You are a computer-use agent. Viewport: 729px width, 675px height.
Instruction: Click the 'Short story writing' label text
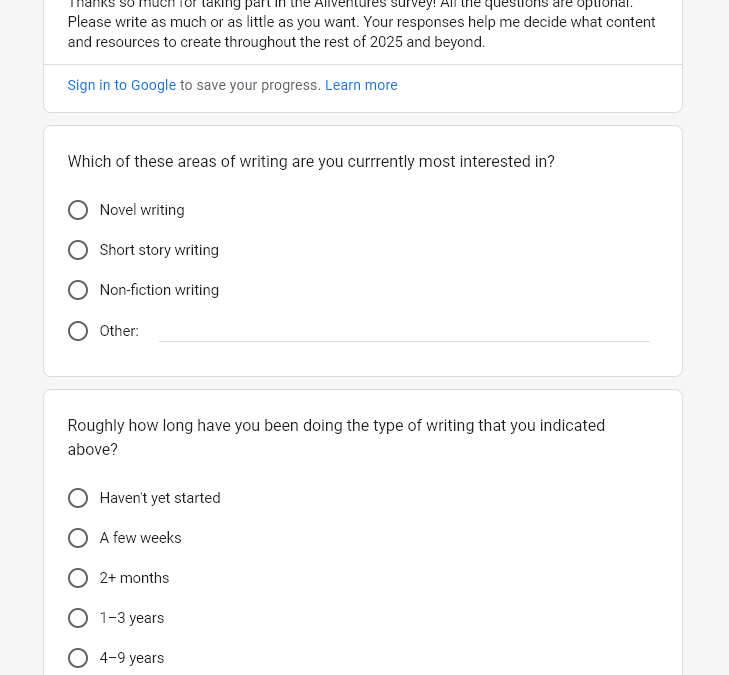(159, 250)
